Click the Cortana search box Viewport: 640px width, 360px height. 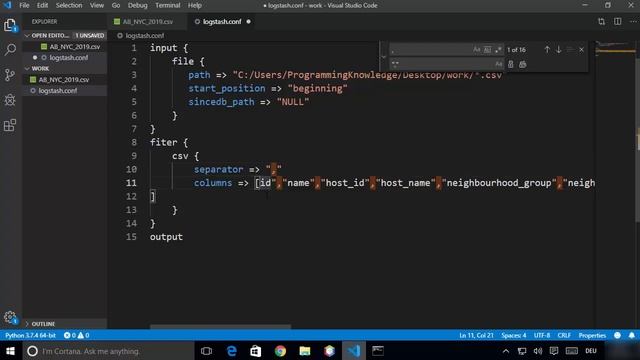(x=107, y=351)
